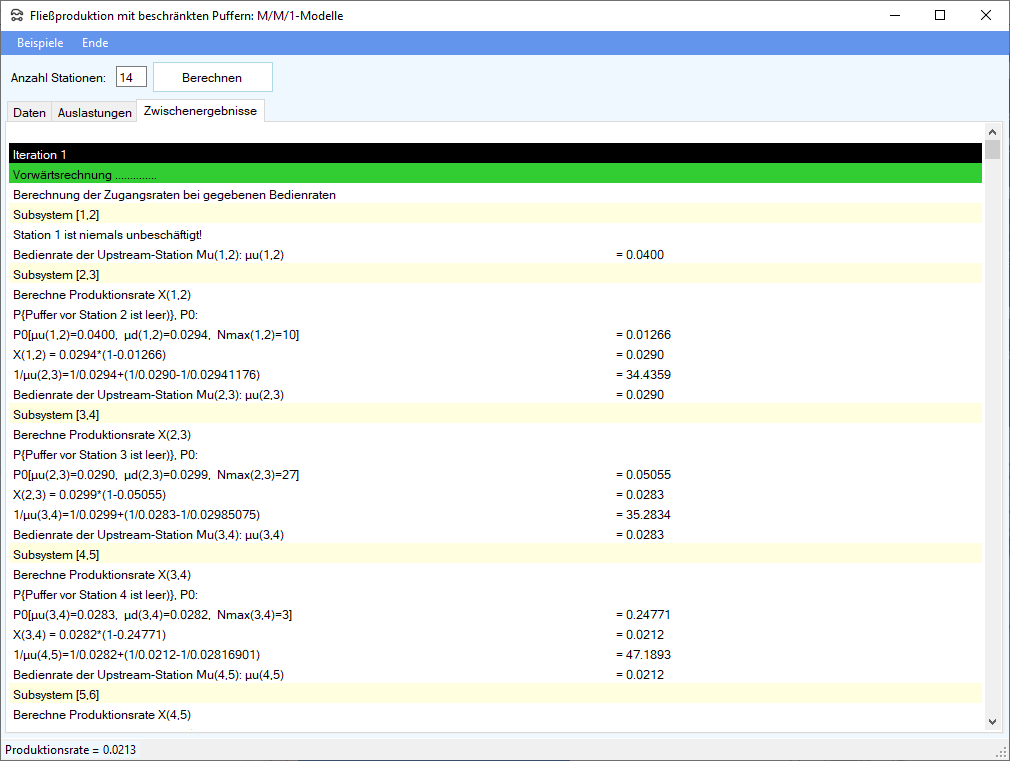
Task: Click the Ende menu item
Action: click(x=95, y=43)
